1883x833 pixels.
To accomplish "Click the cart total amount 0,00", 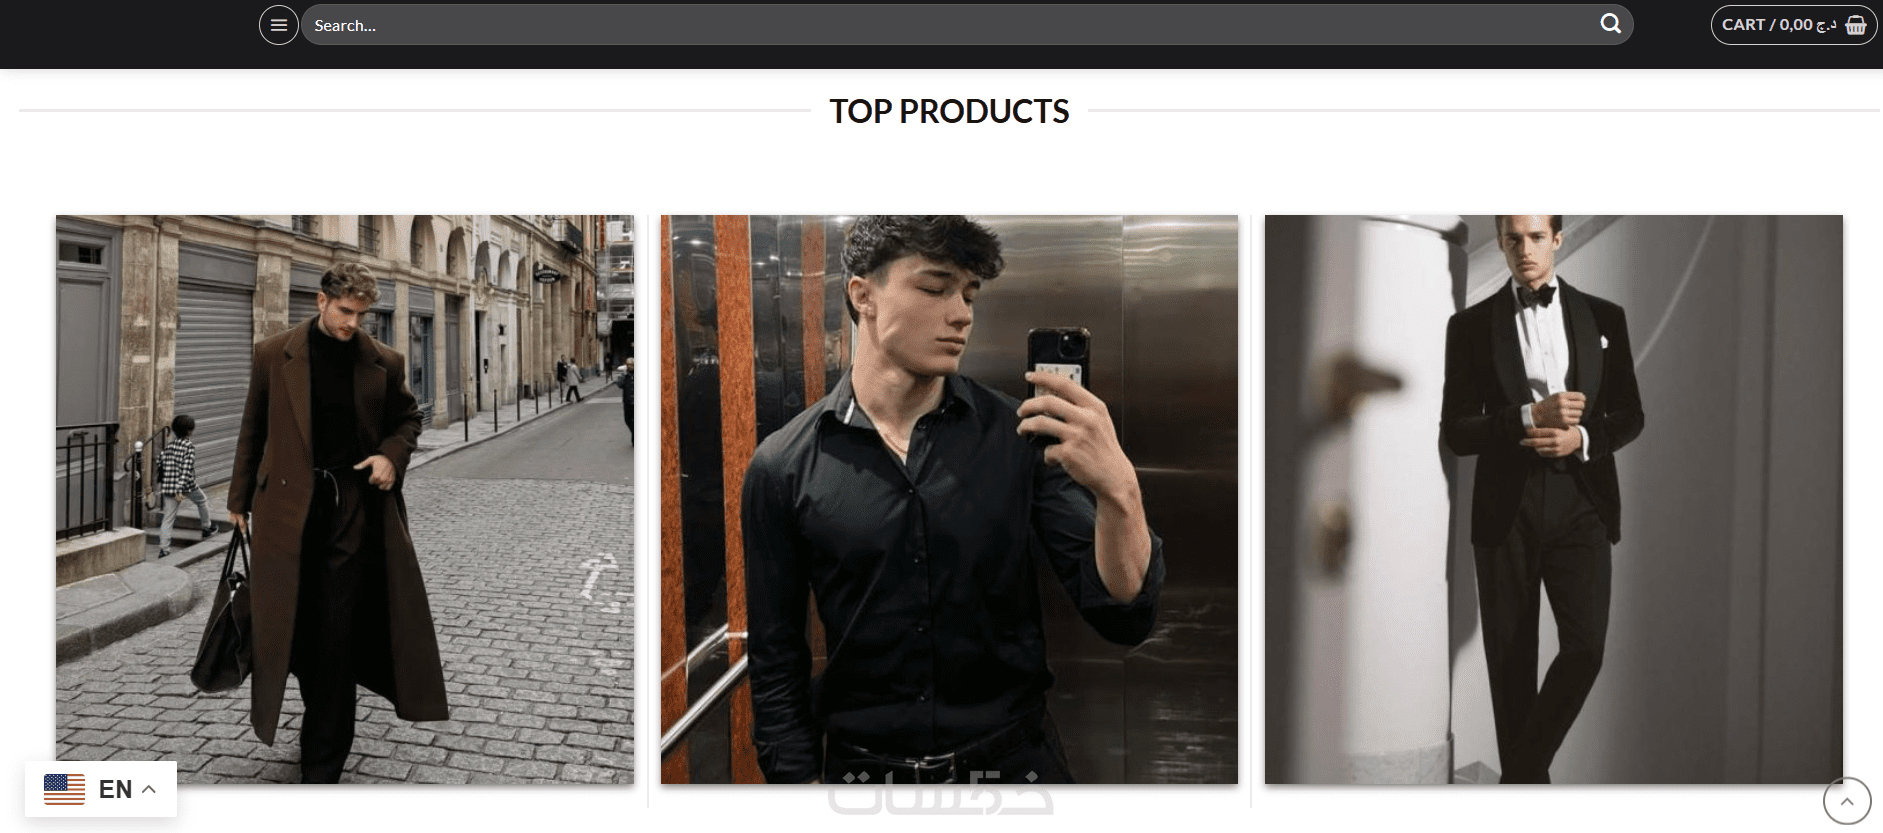I will tap(1796, 25).
